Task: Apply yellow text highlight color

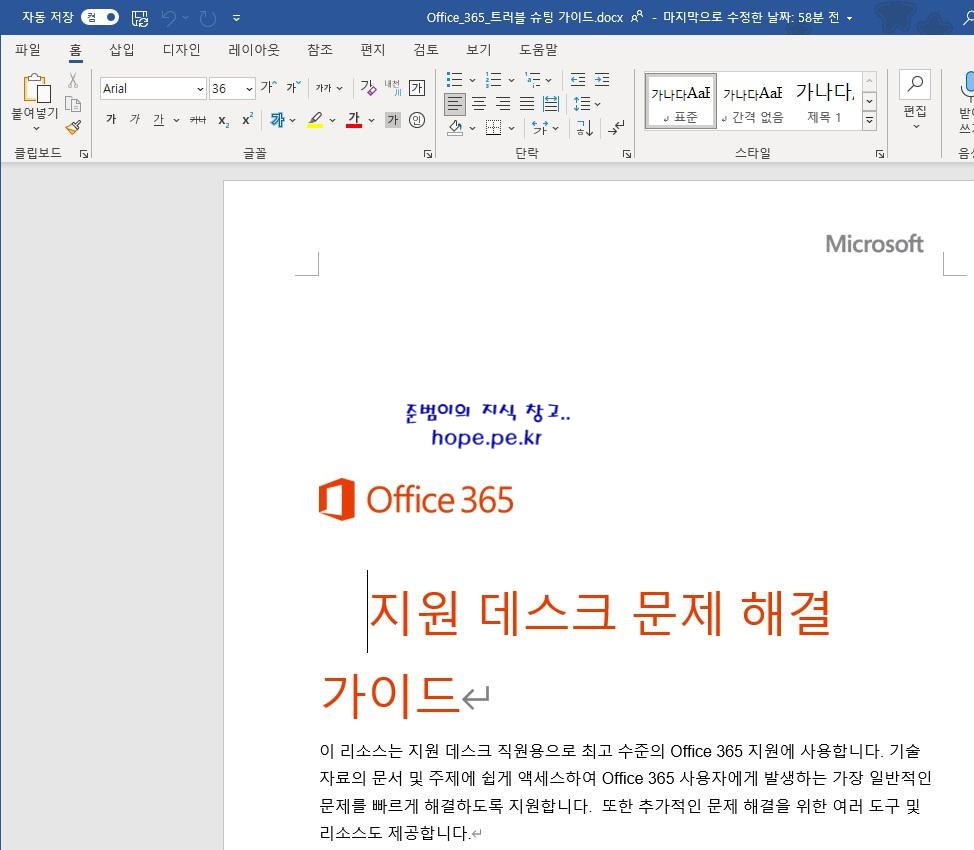Action: (x=316, y=119)
